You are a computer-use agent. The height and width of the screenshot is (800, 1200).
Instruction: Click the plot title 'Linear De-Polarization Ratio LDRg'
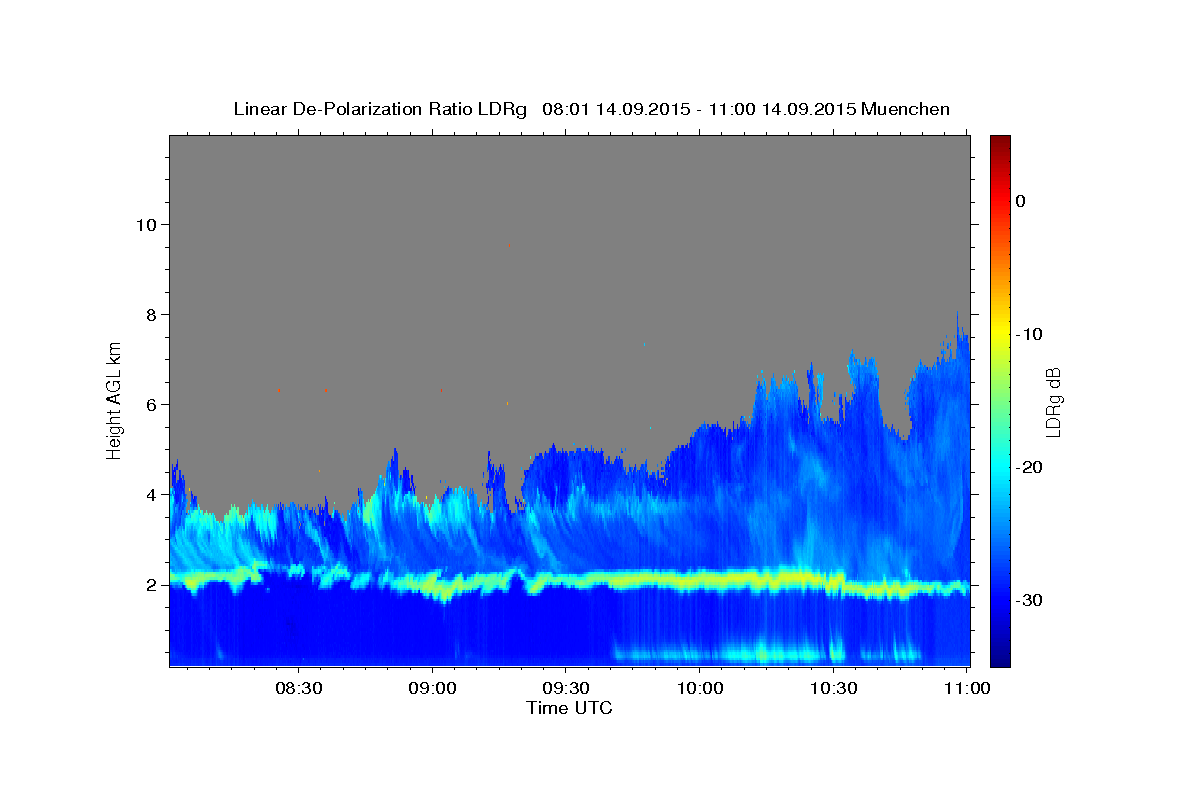[380, 109]
